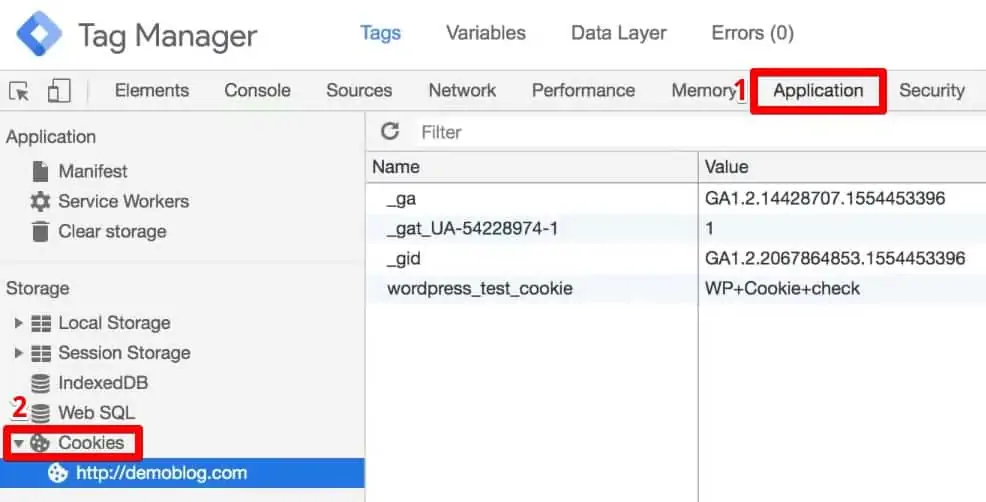Switch to the Sources panel
Image resolution: width=986 pixels, height=502 pixels.
click(x=359, y=91)
